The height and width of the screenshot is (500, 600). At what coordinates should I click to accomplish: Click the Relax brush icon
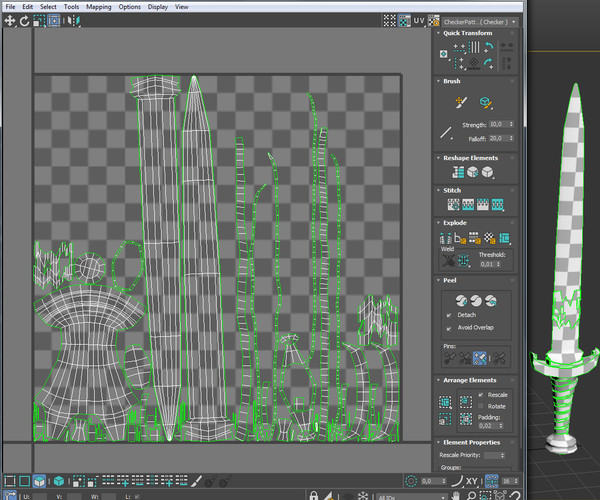(x=486, y=103)
